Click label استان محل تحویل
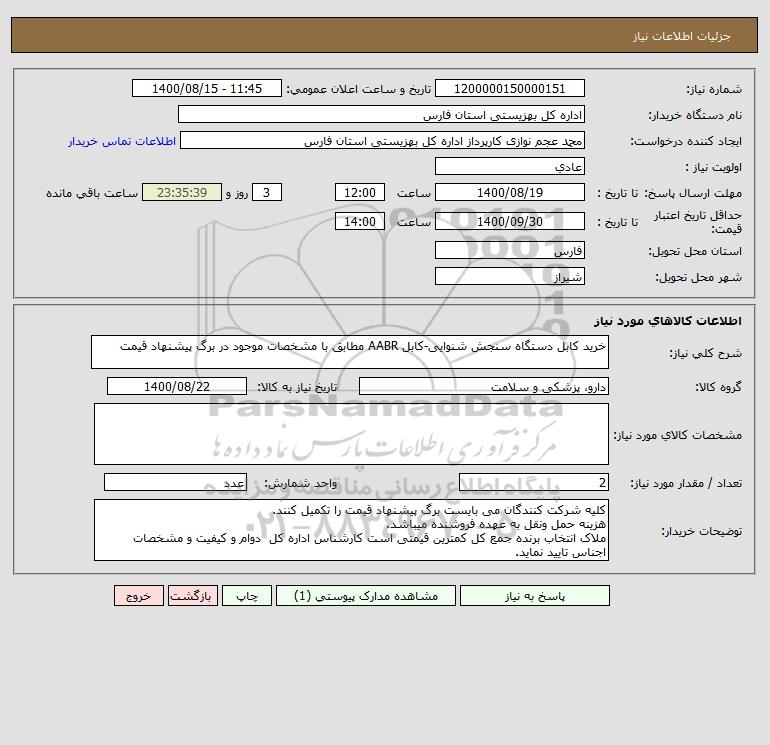The image size is (770, 745). point(695,251)
